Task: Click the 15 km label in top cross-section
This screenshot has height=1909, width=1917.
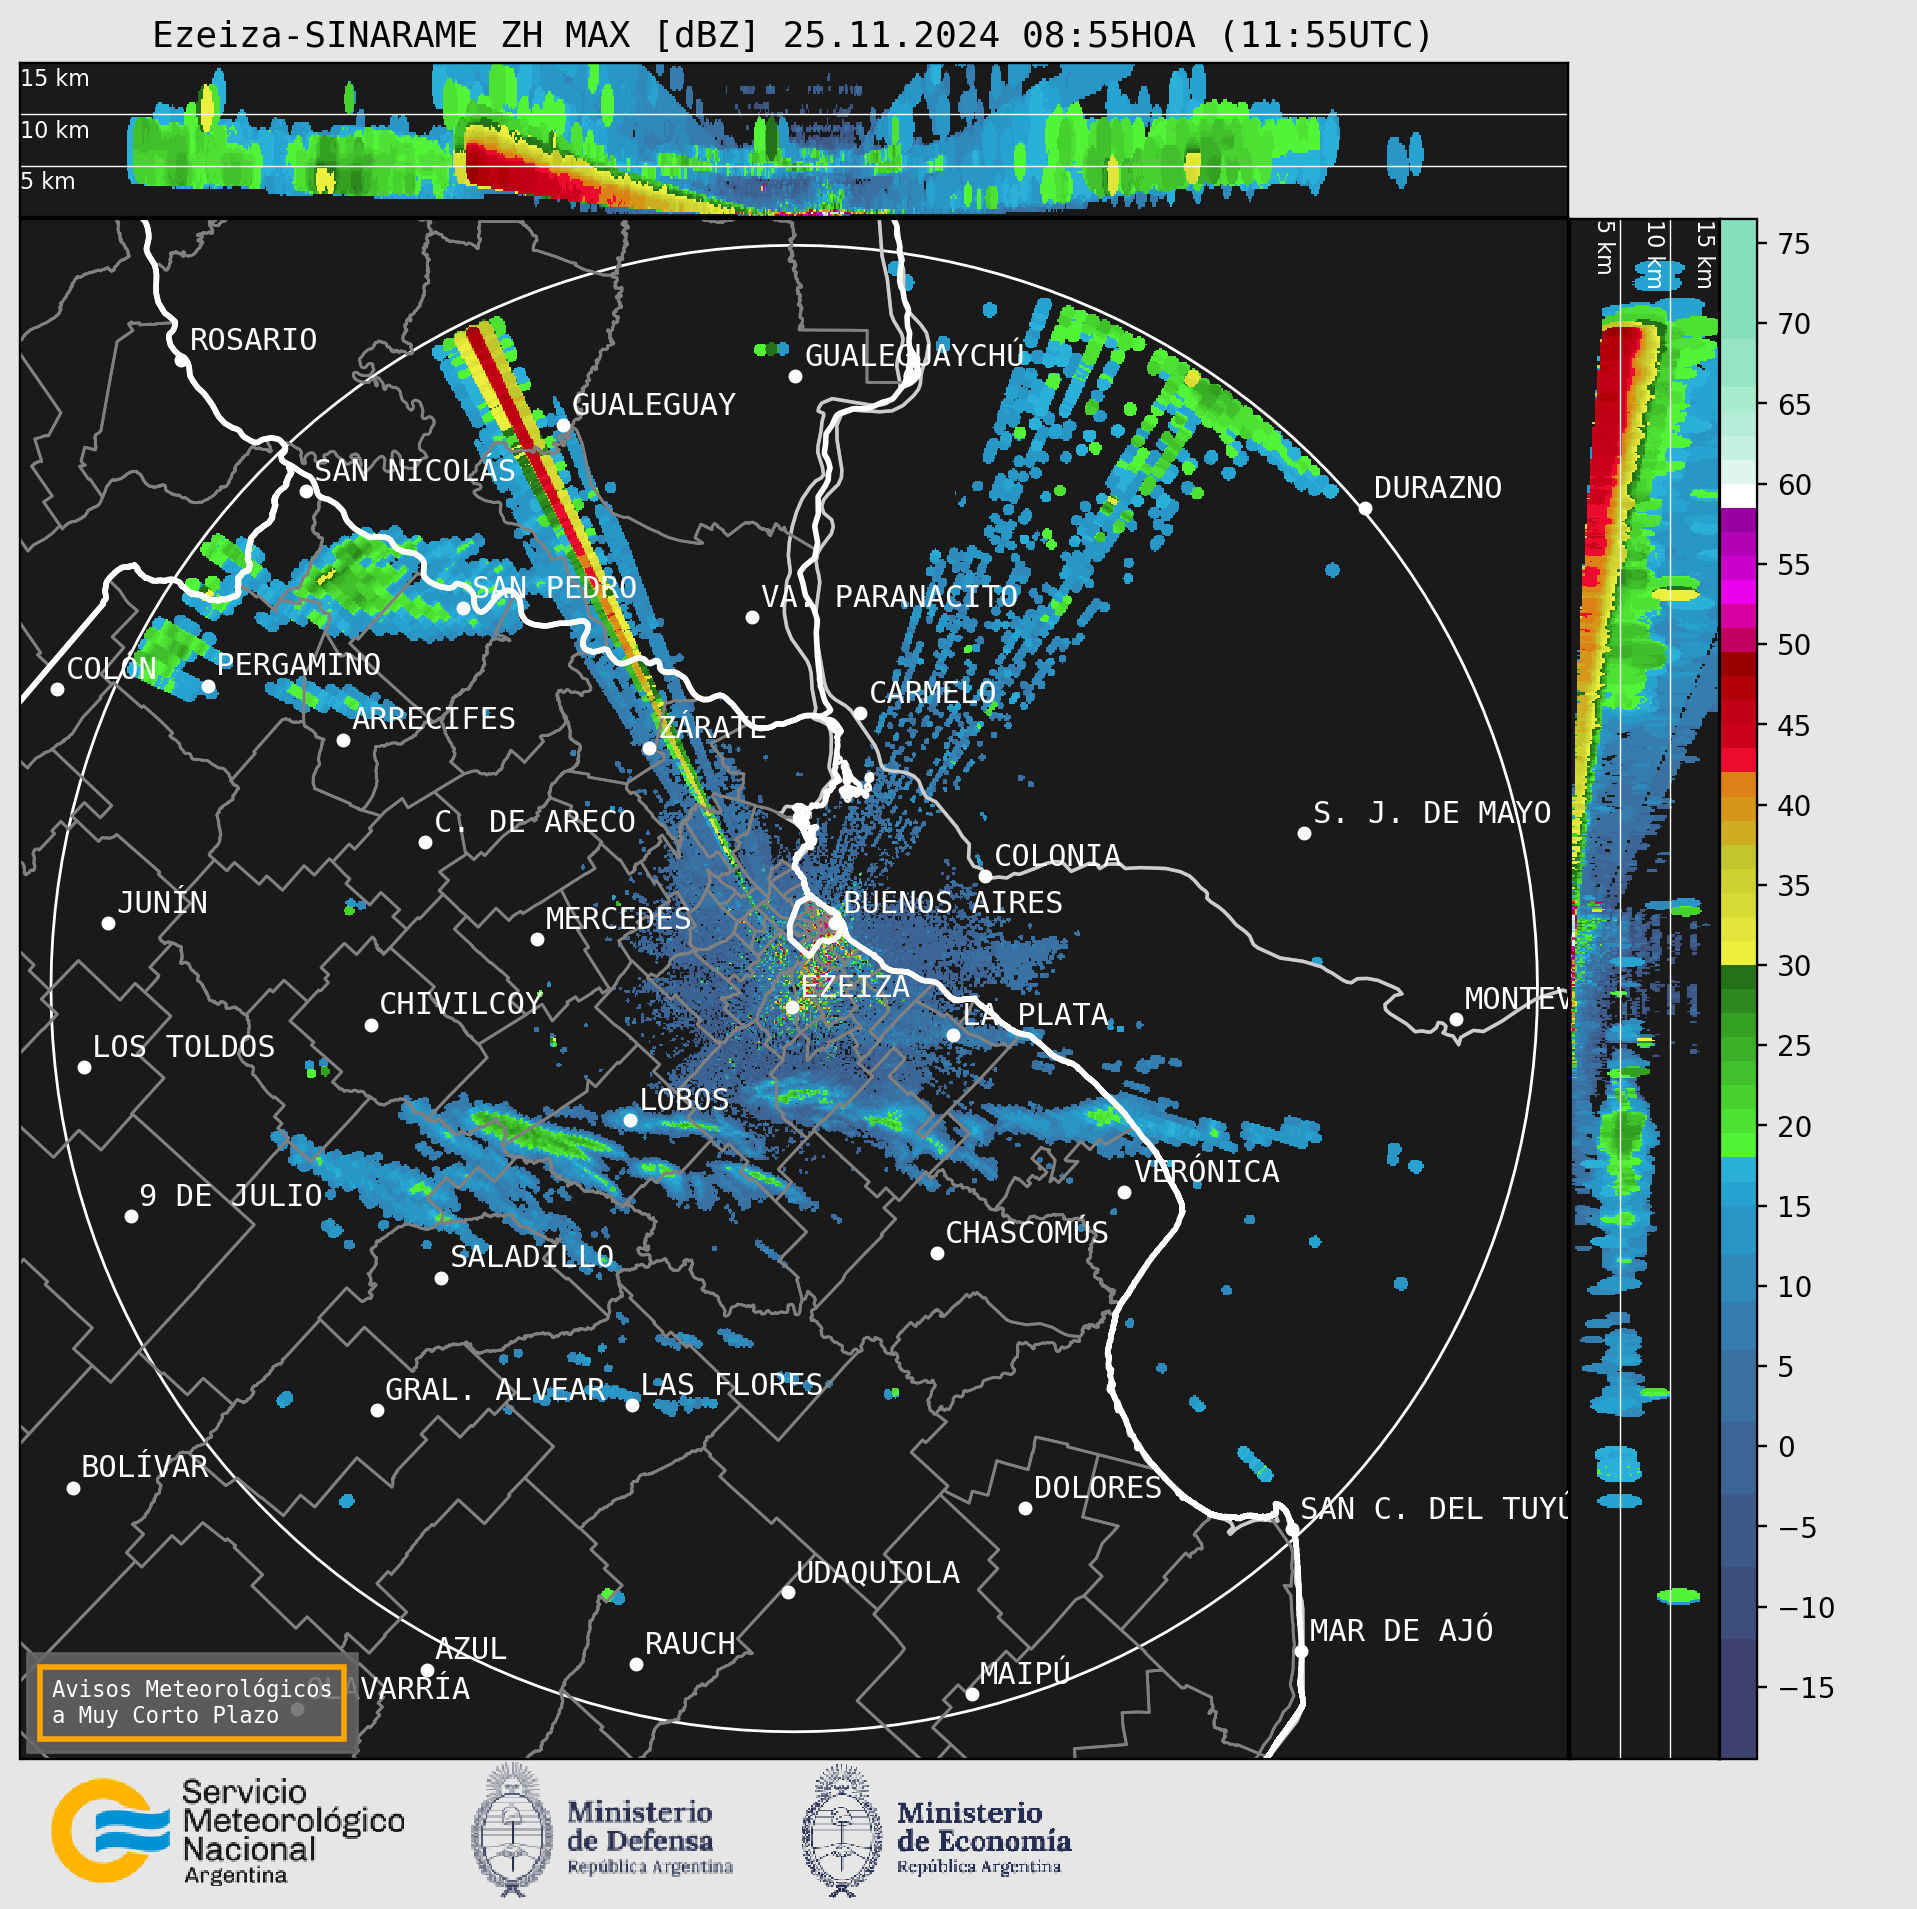Action: point(55,78)
